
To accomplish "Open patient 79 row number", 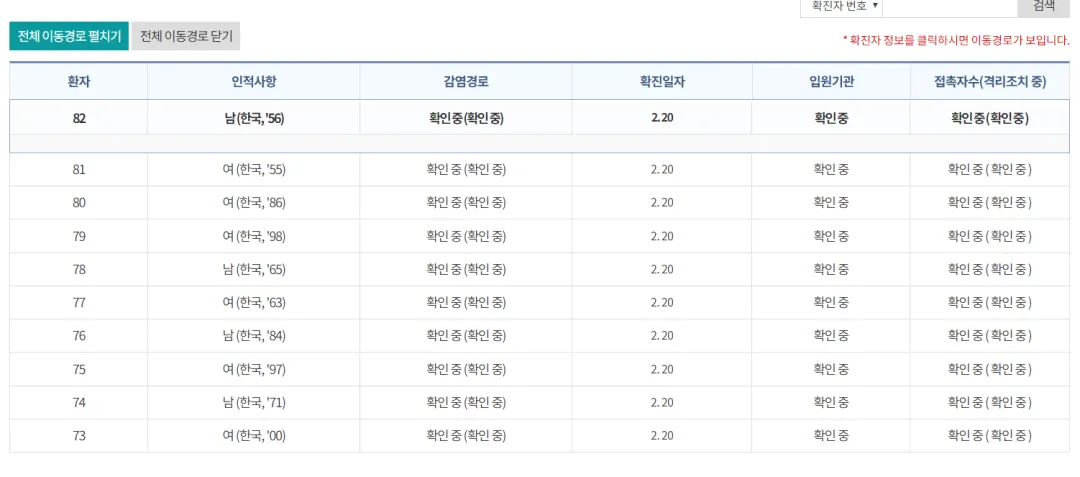I will pyautogui.click(x=79, y=236).
